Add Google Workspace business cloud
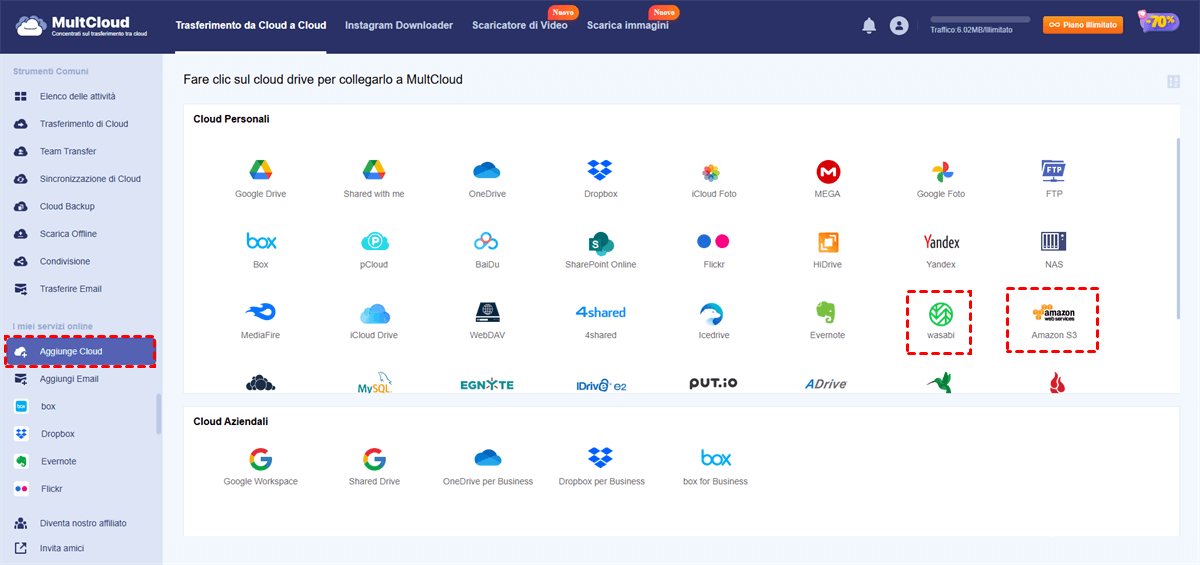1200x565 pixels. 261,467
